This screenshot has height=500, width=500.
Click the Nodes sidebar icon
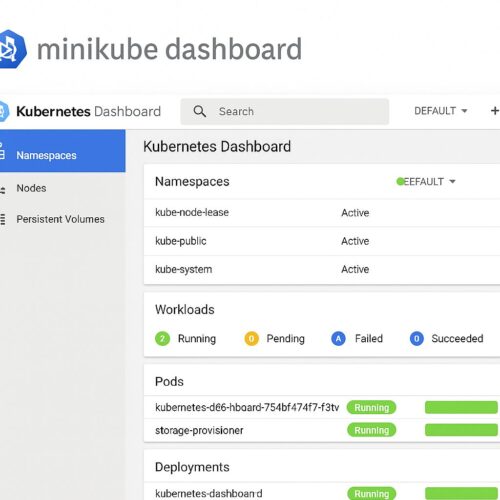click(3, 190)
